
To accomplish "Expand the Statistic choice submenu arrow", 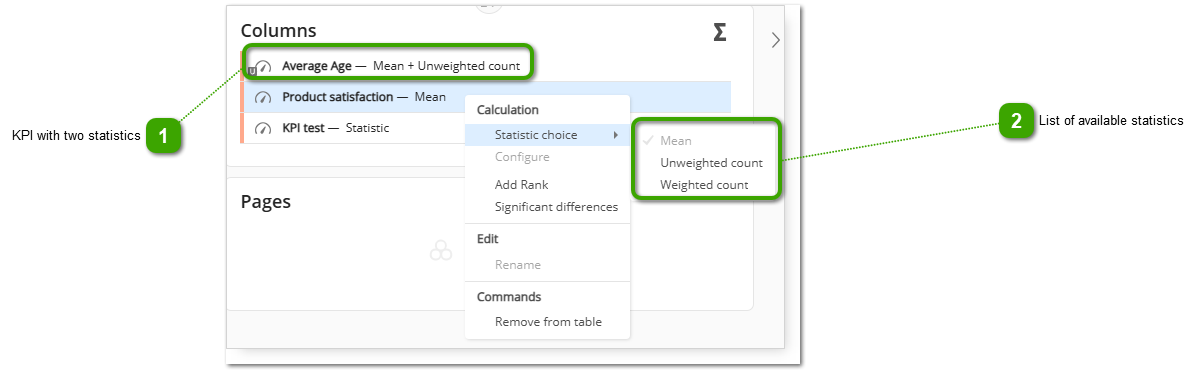I will (x=616, y=134).
